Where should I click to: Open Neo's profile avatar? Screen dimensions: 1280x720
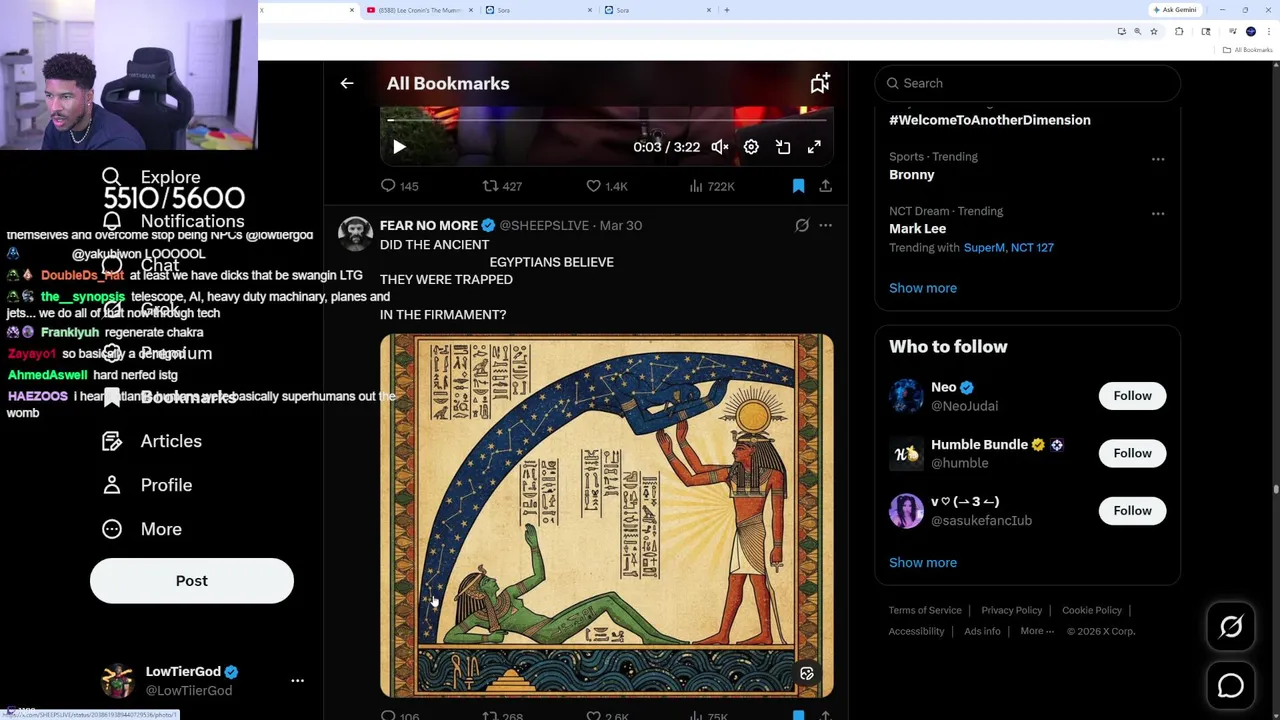point(906,396)
